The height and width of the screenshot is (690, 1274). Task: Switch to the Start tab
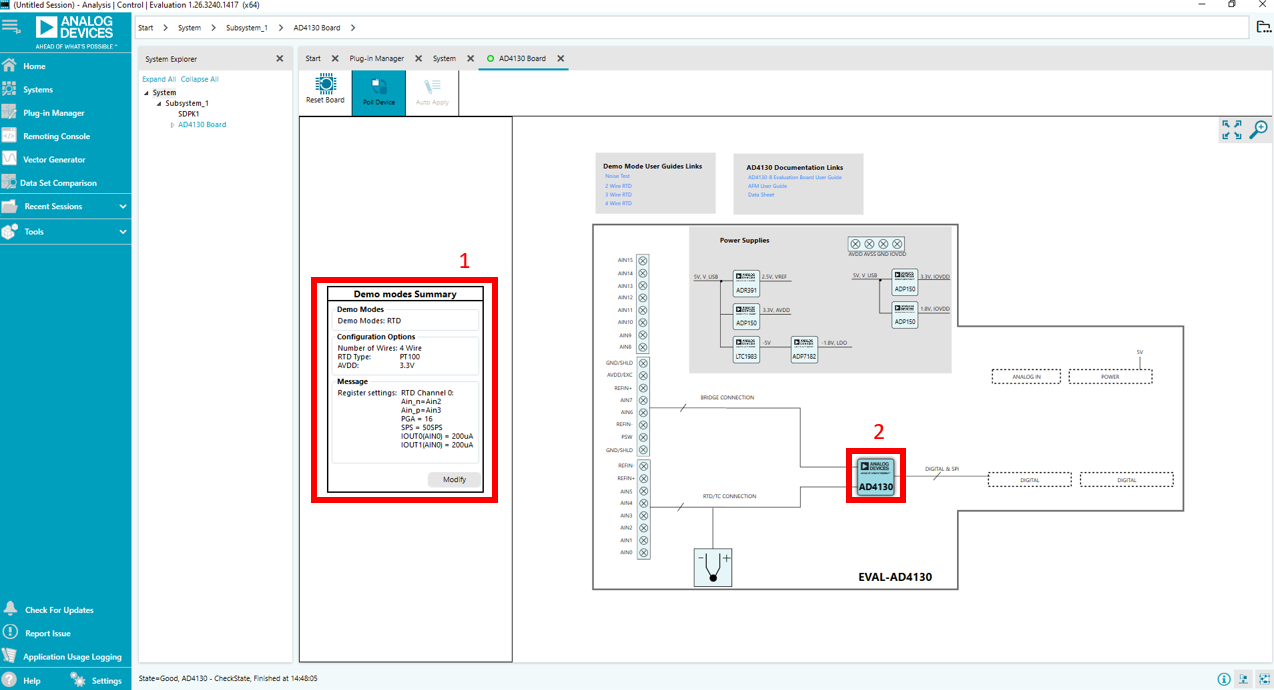tap(313, 59)
